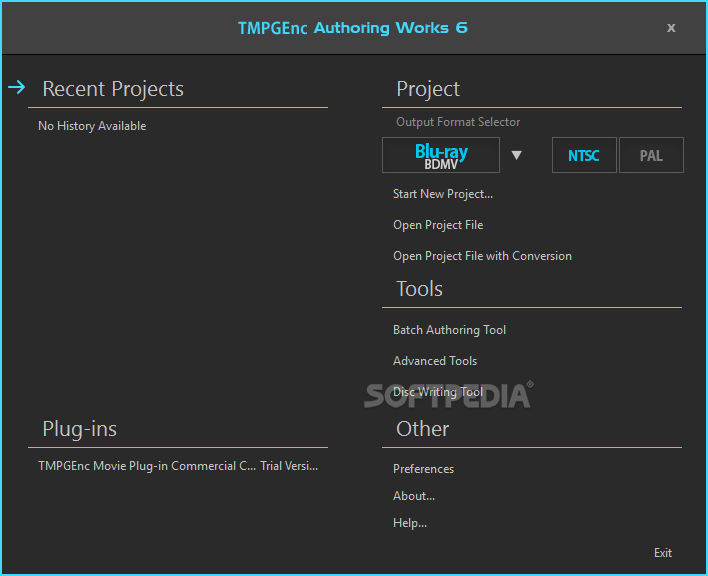Click the 'No History Available' text
This screenshot has height=576, width=708.
[92, 126]
